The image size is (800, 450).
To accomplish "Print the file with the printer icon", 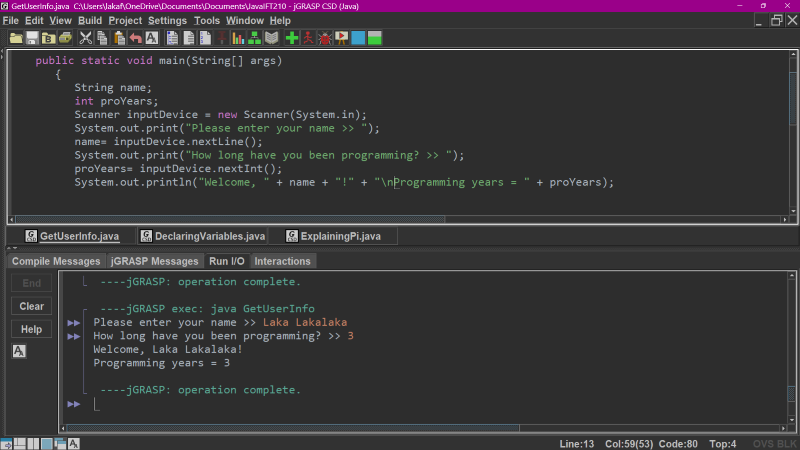I will coord(65,38).
